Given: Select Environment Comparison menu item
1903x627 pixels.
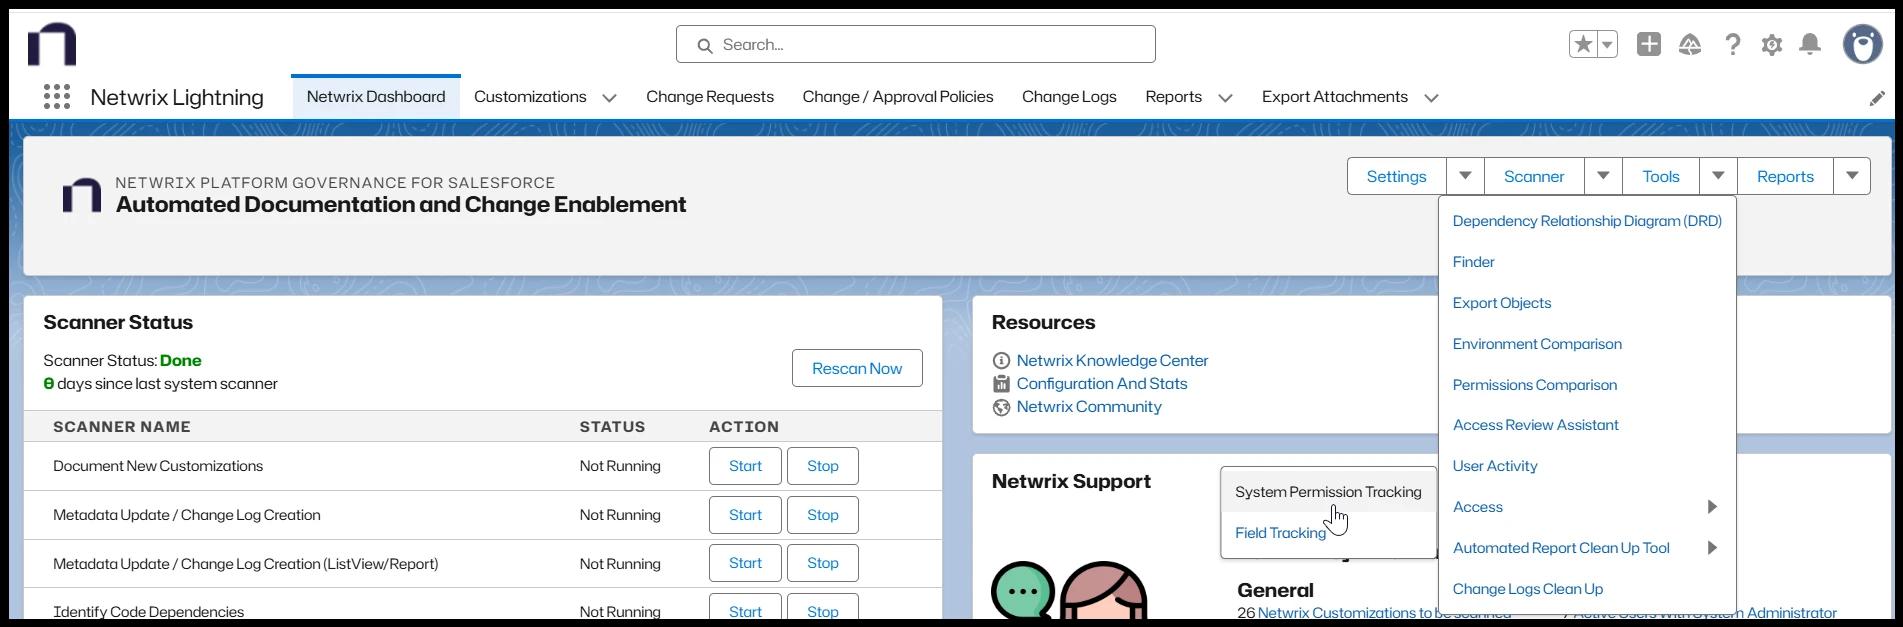Looking at the screenshot, I should (1587, 344).
